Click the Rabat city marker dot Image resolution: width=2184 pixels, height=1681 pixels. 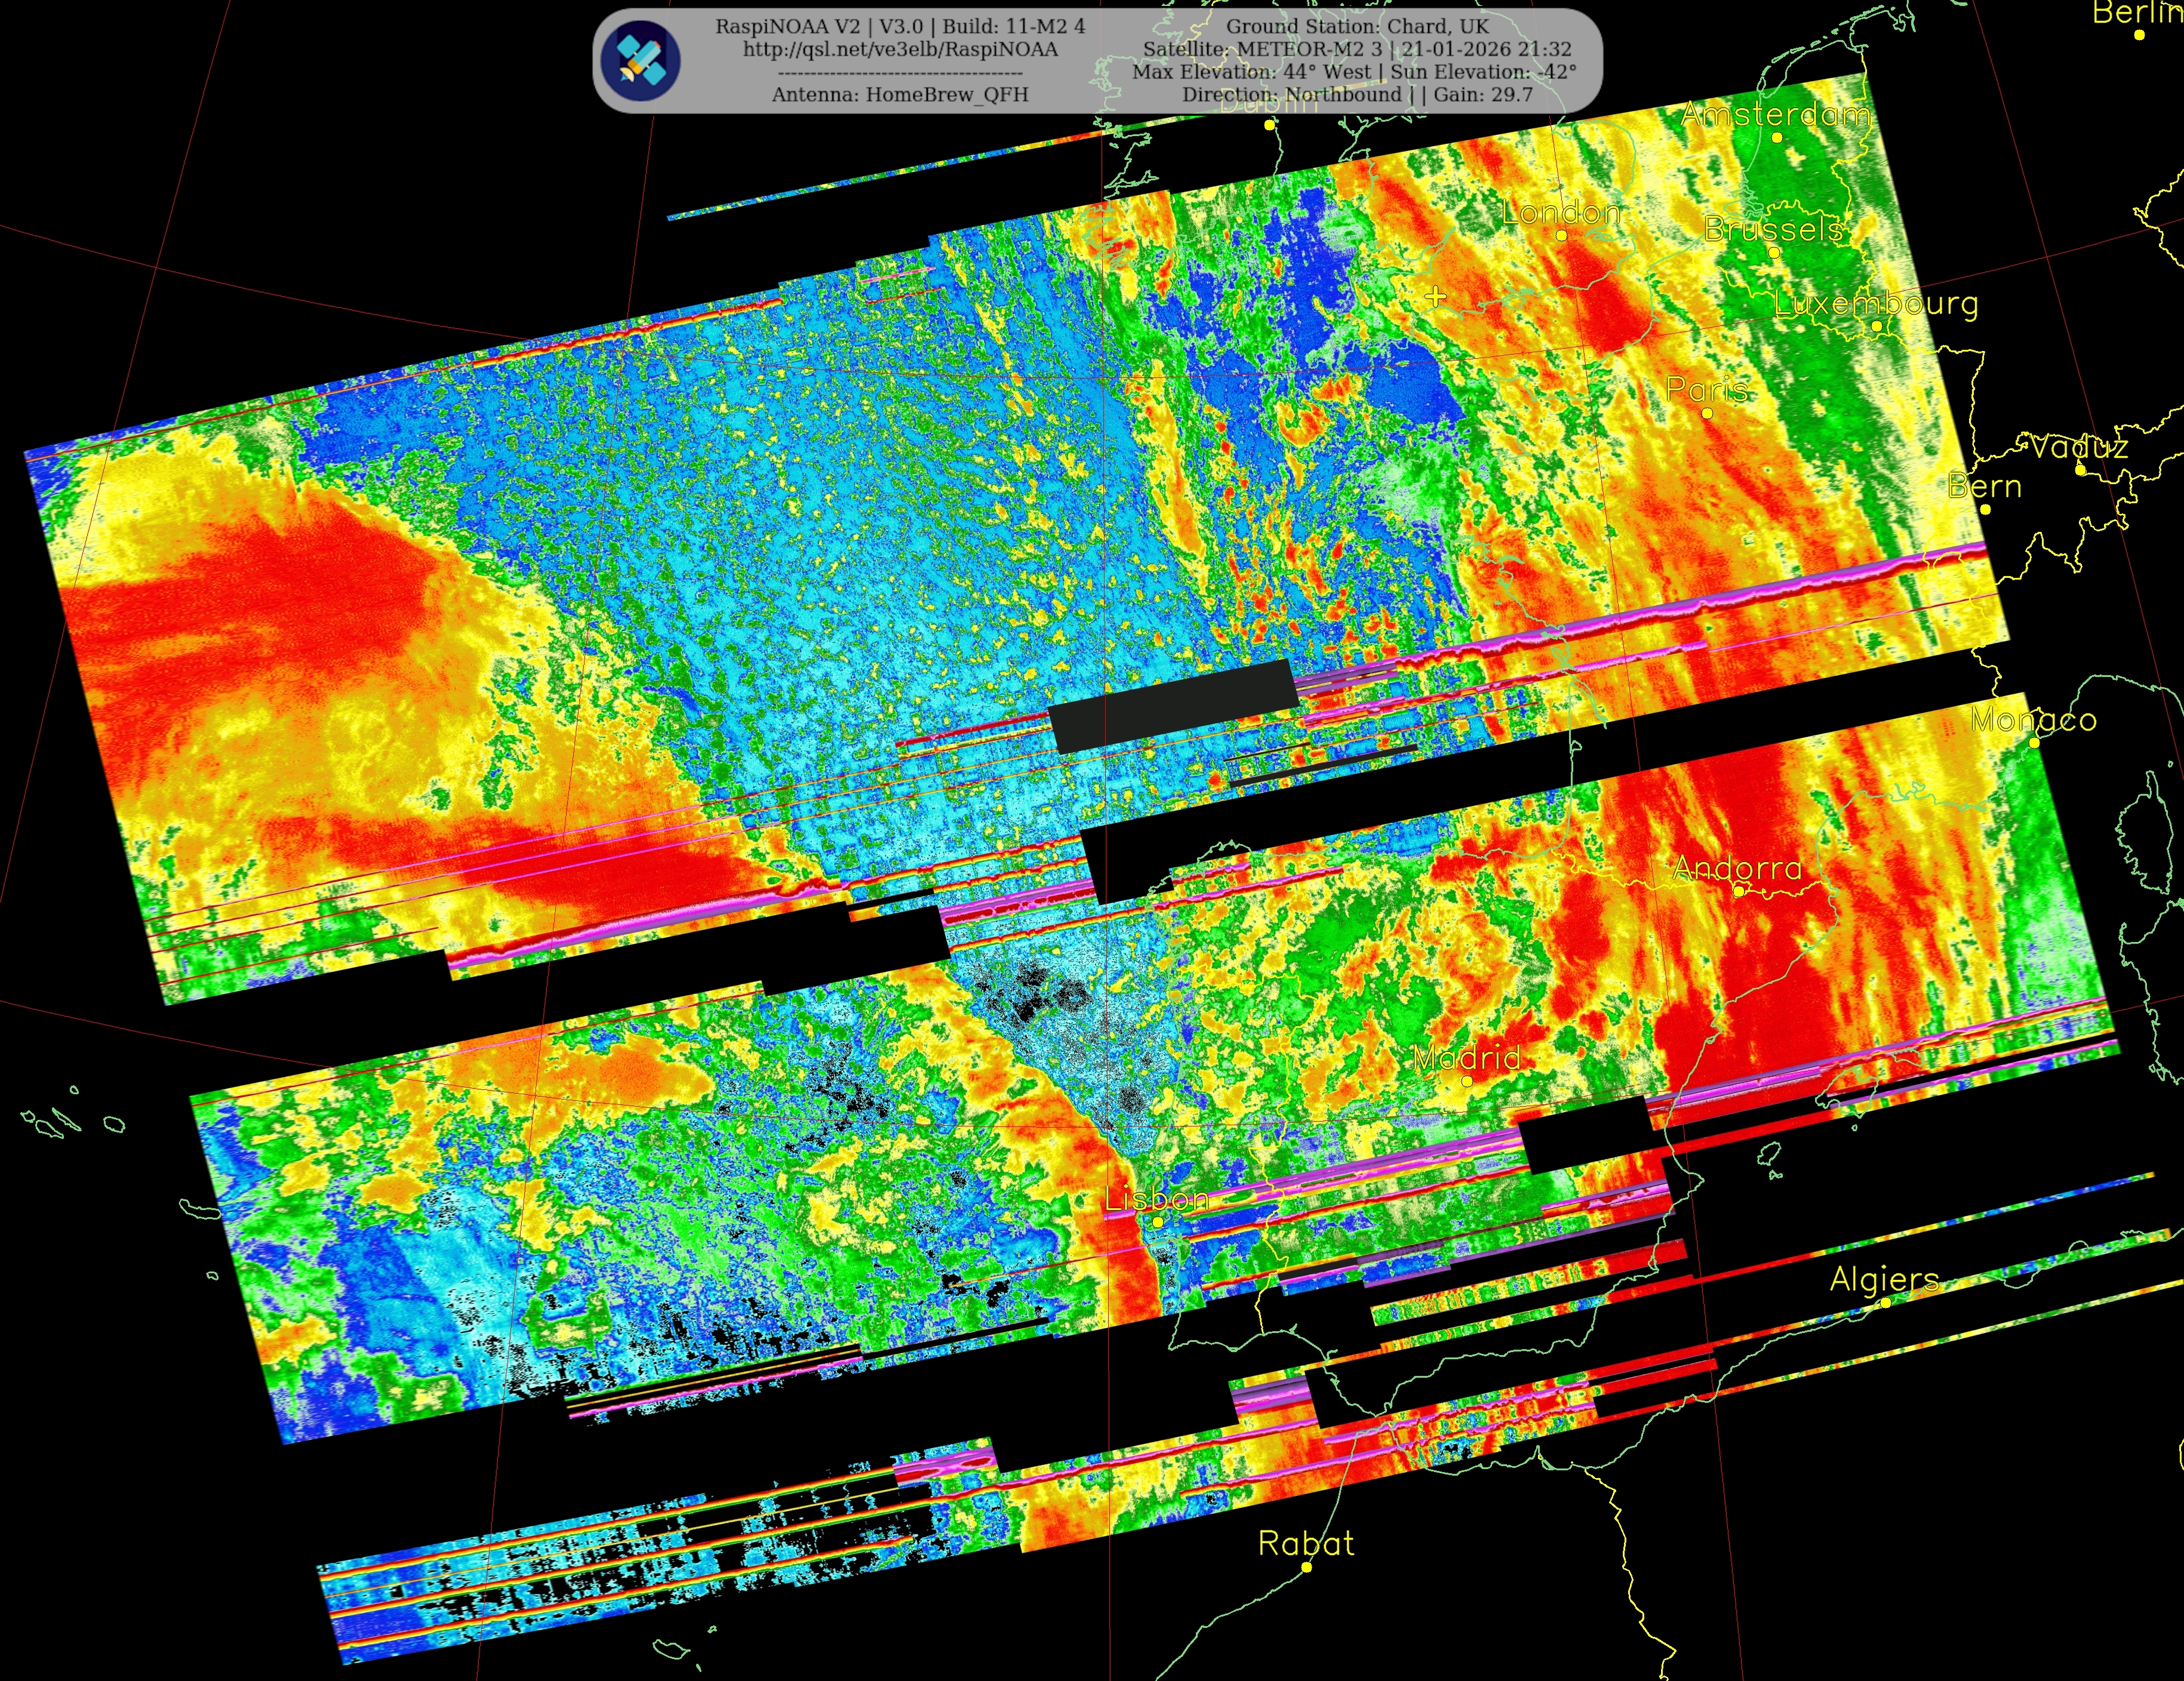tap(1306, 1567)
